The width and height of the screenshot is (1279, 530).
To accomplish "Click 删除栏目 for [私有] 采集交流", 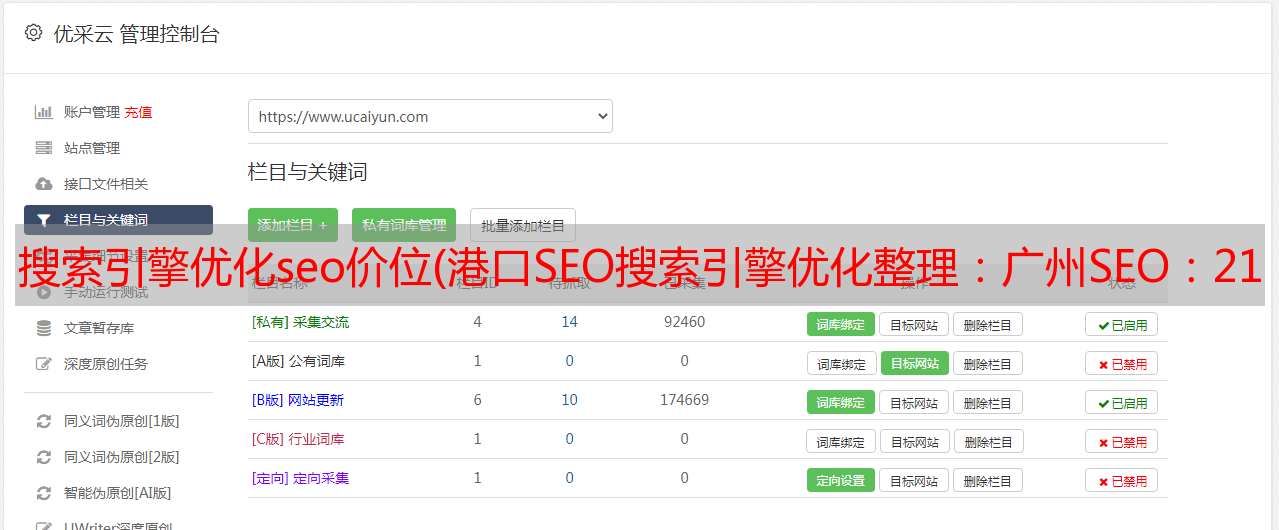I will [987, 324].
